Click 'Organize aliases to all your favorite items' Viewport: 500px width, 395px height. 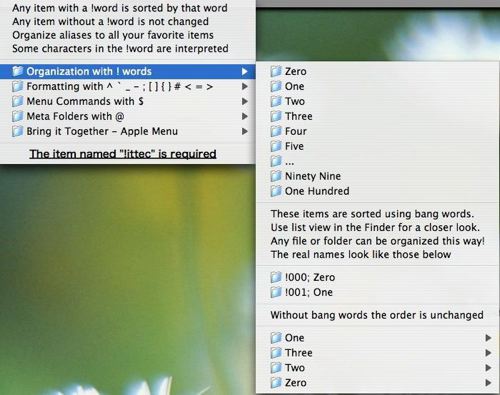[x=113, y=35]
